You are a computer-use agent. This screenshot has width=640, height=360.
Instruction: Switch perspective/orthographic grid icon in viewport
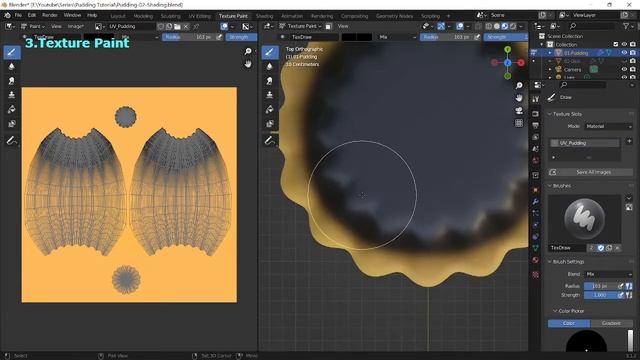[x=519, y=123]
